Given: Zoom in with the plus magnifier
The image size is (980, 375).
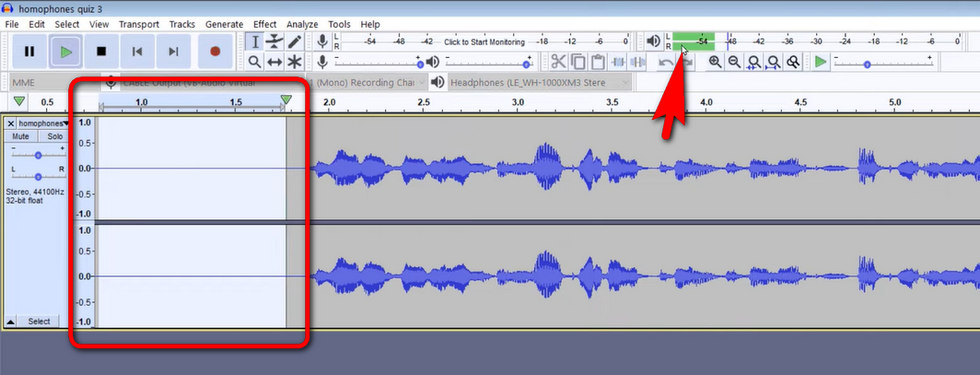Looking at the screenshot, I should click(x=715, y=61).
